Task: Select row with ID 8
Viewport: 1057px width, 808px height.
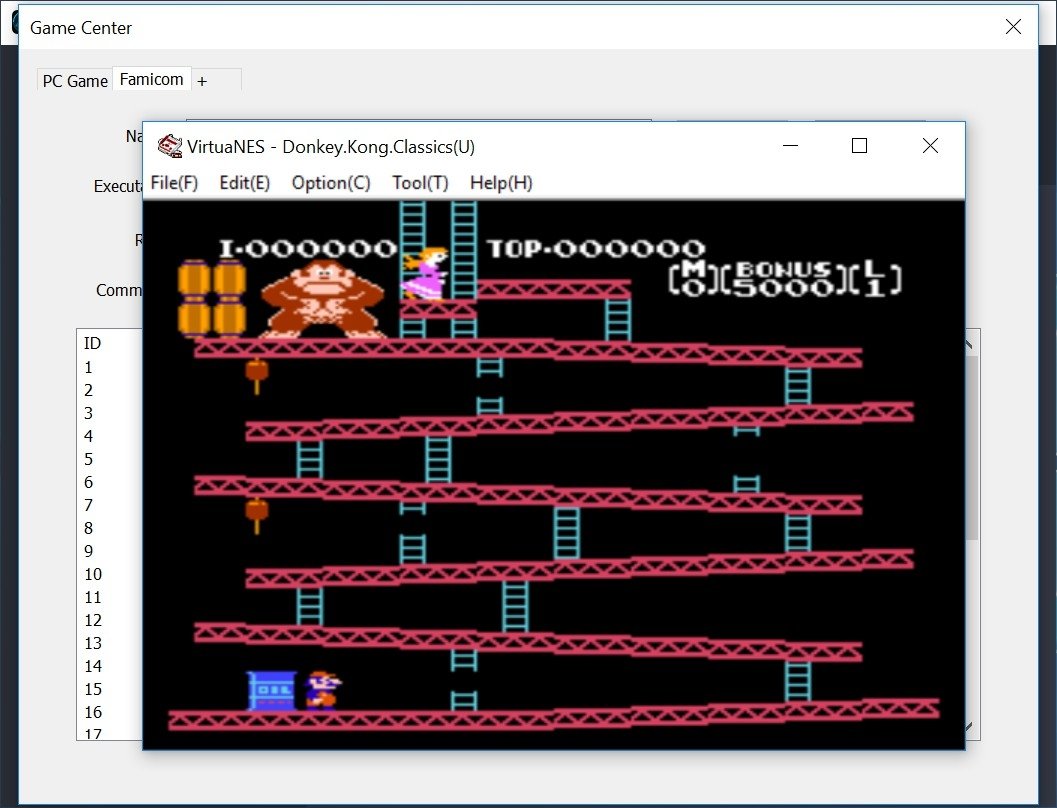Action: coord(88,528)
